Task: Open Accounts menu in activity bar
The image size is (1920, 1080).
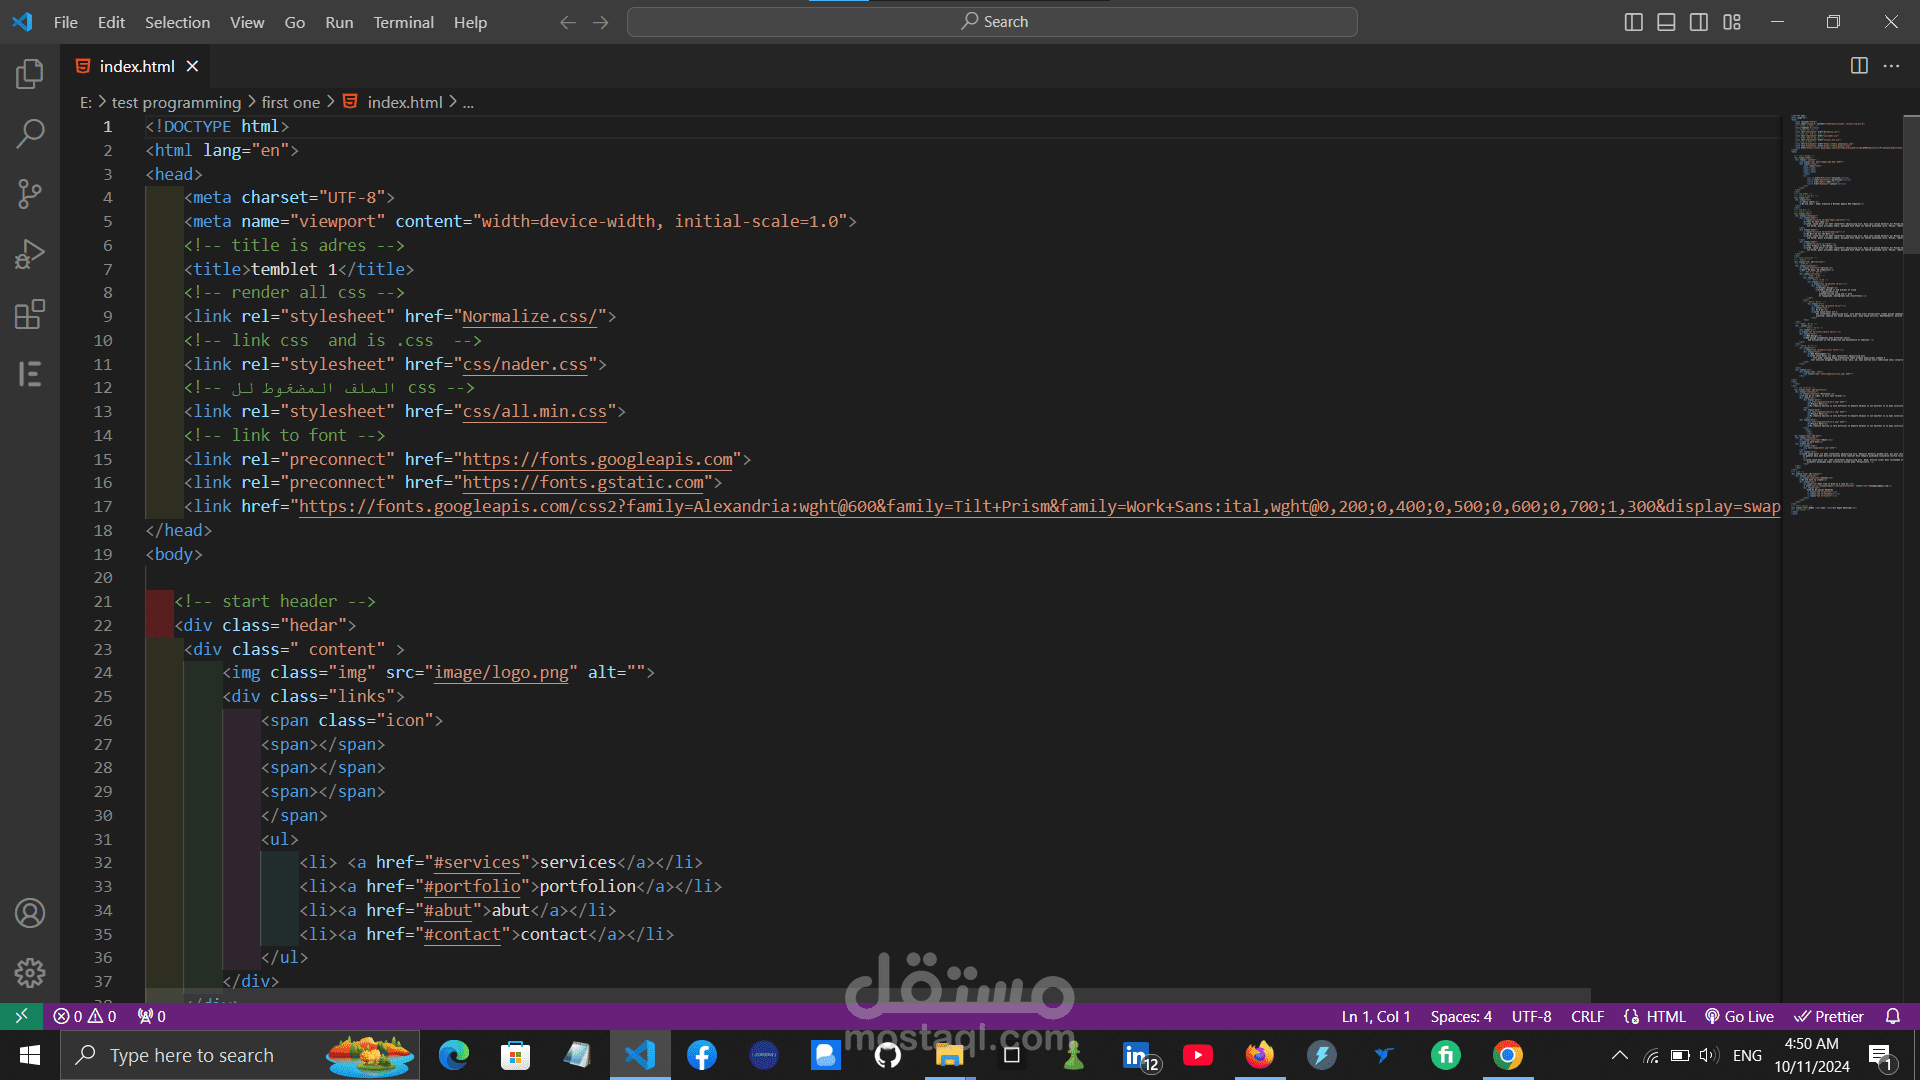Action: pyautogui.click(x=30, y=913)
